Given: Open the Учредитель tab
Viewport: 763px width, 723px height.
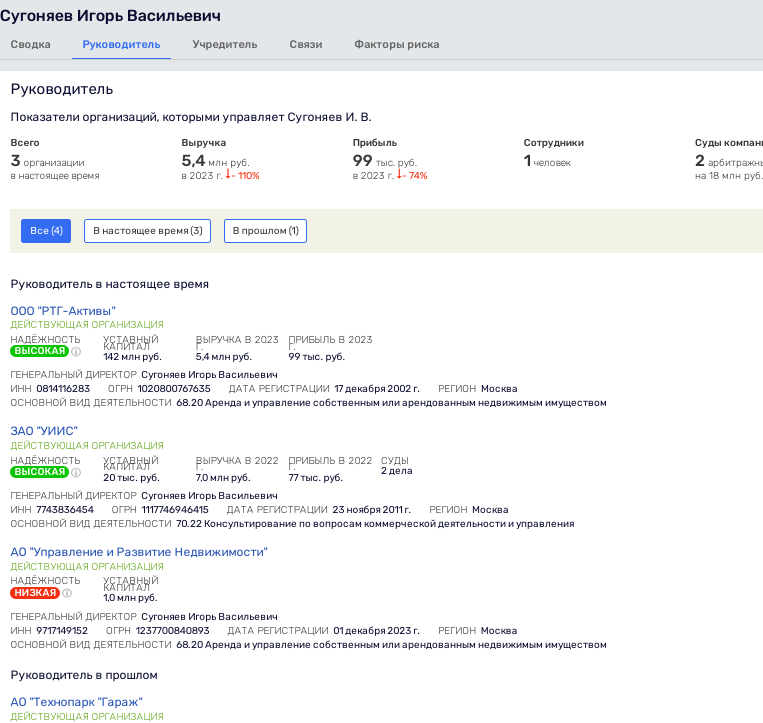Looking at the screenshot, I should point(225,44).
